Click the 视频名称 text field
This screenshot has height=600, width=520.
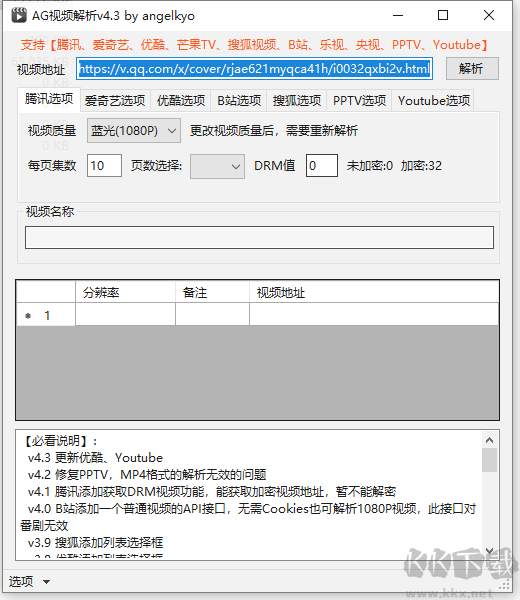(x=259, y=238)
